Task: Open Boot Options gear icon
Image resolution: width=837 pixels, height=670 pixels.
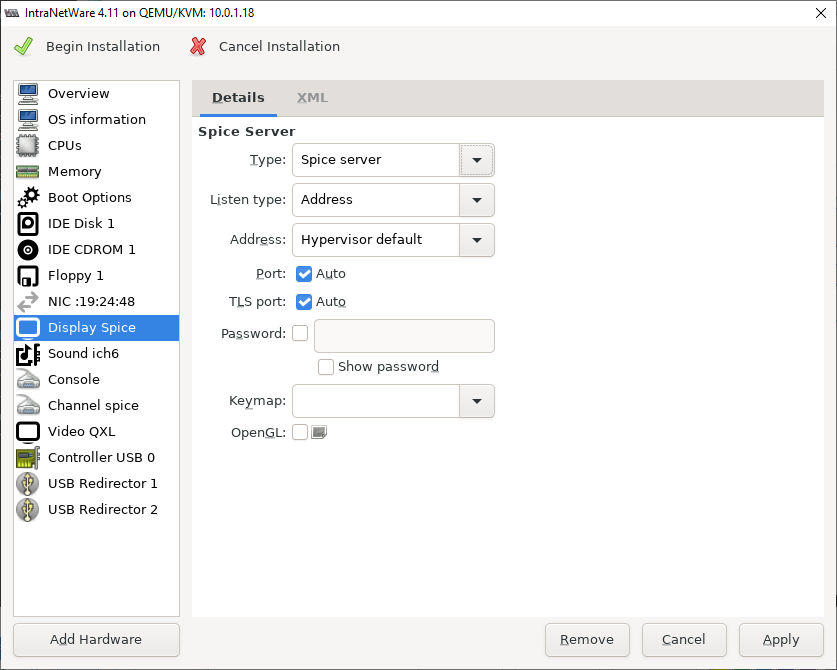Action: 28,197
